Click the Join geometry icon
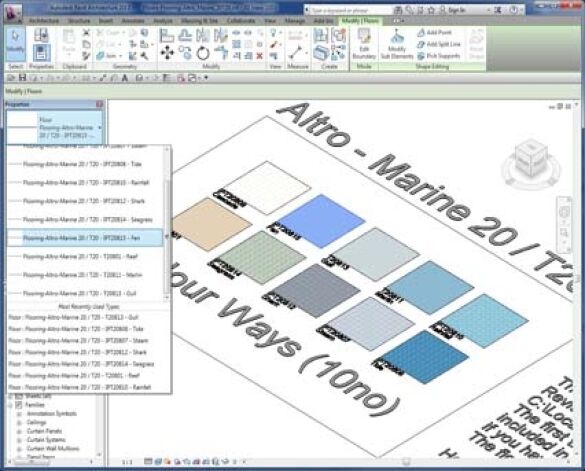This screenshot has width=585, height=471. [100, 56]
